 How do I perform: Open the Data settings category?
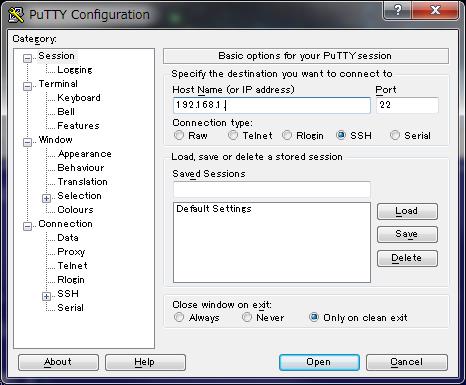click(68, 238)
